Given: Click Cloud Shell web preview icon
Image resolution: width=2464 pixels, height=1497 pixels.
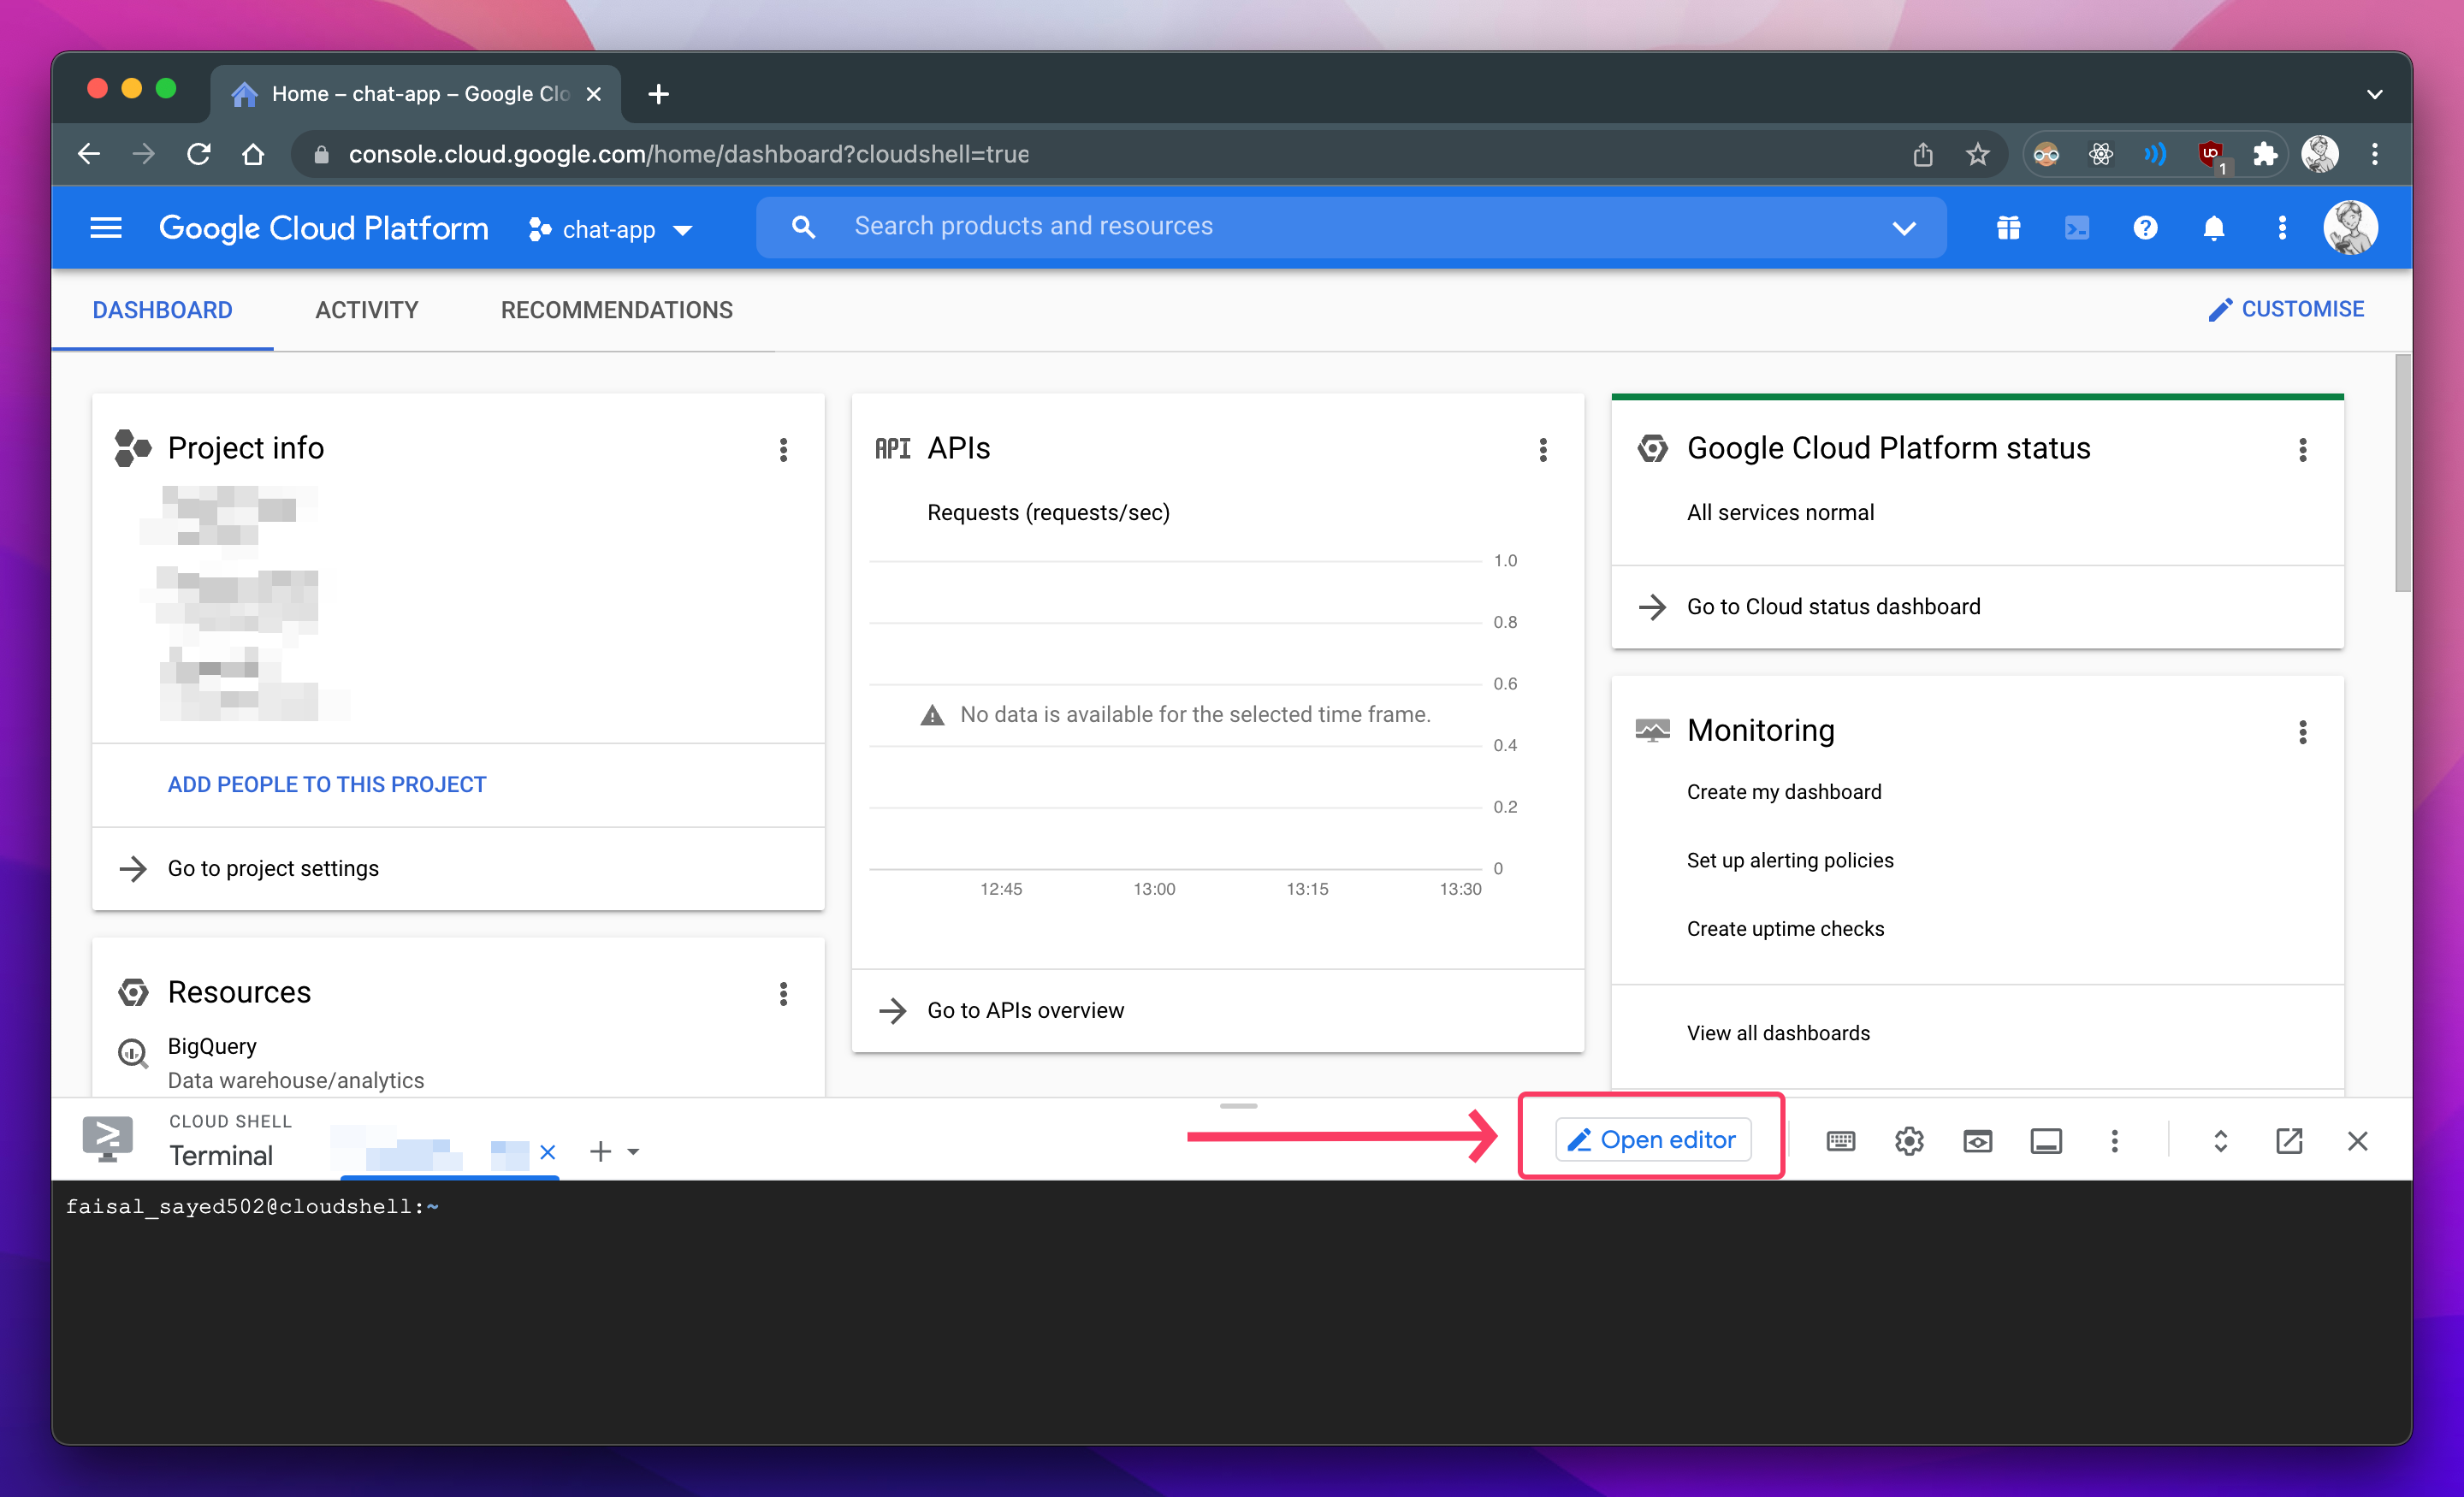Looking at the screenshot, I should pyautogui.click(x=1977, y=1141).
